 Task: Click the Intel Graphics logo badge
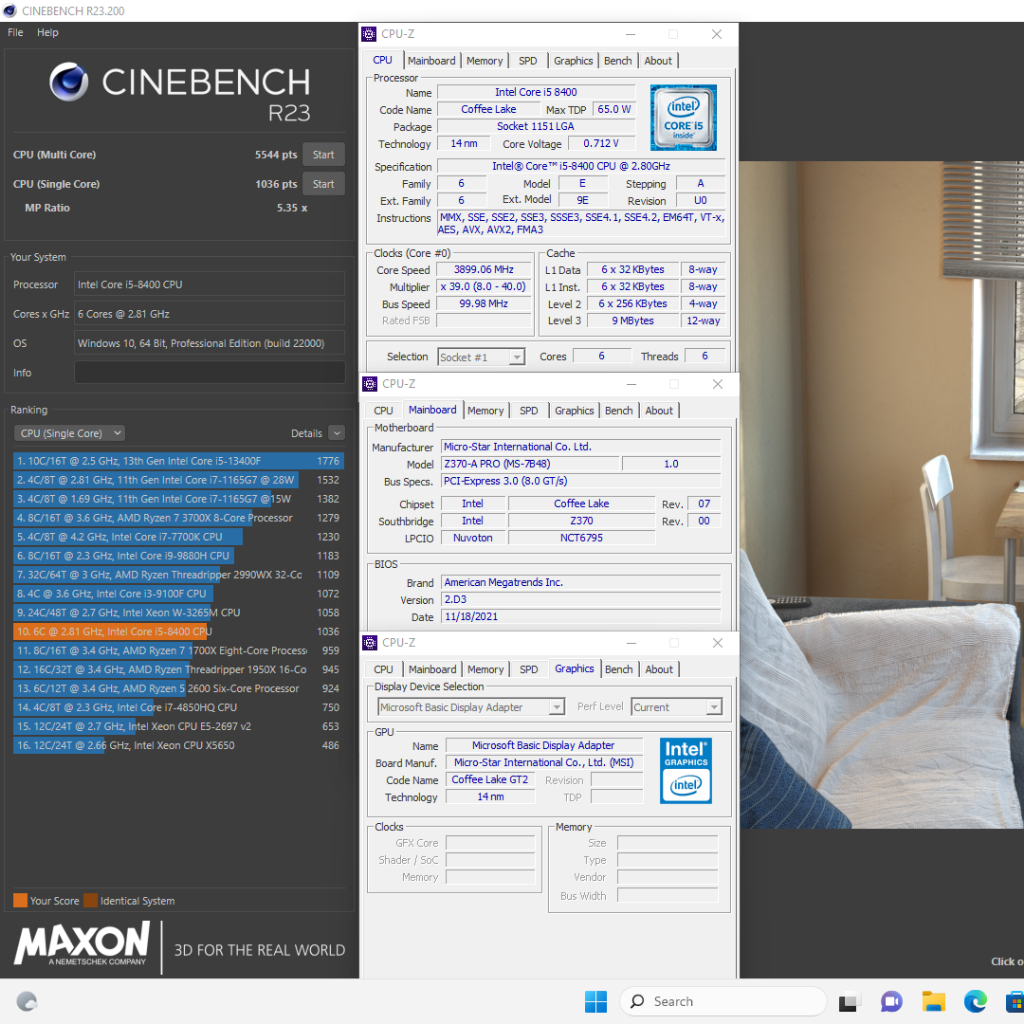686,770
